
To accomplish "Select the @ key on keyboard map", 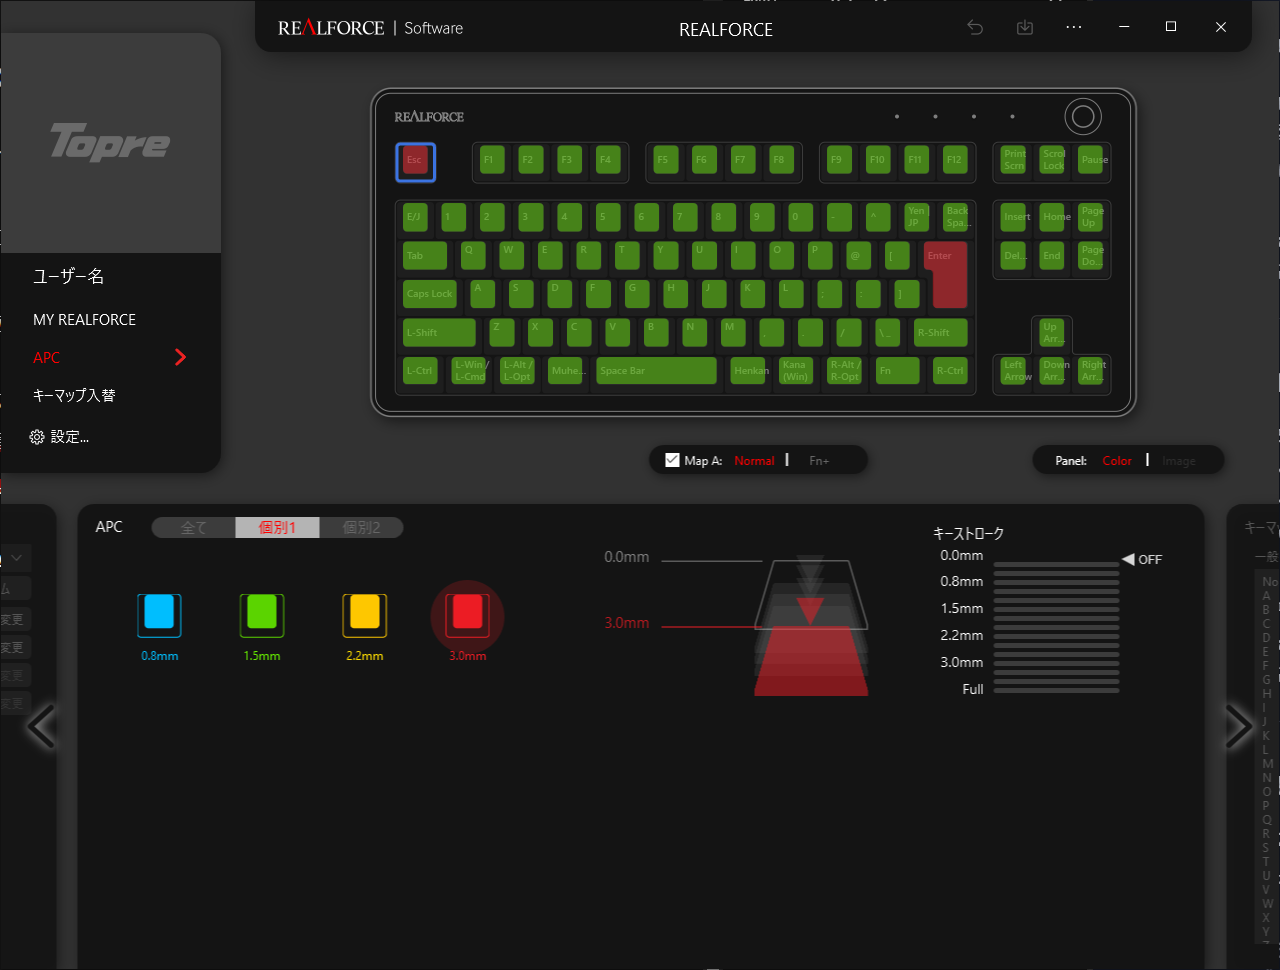I will click(x=859, y=255).
